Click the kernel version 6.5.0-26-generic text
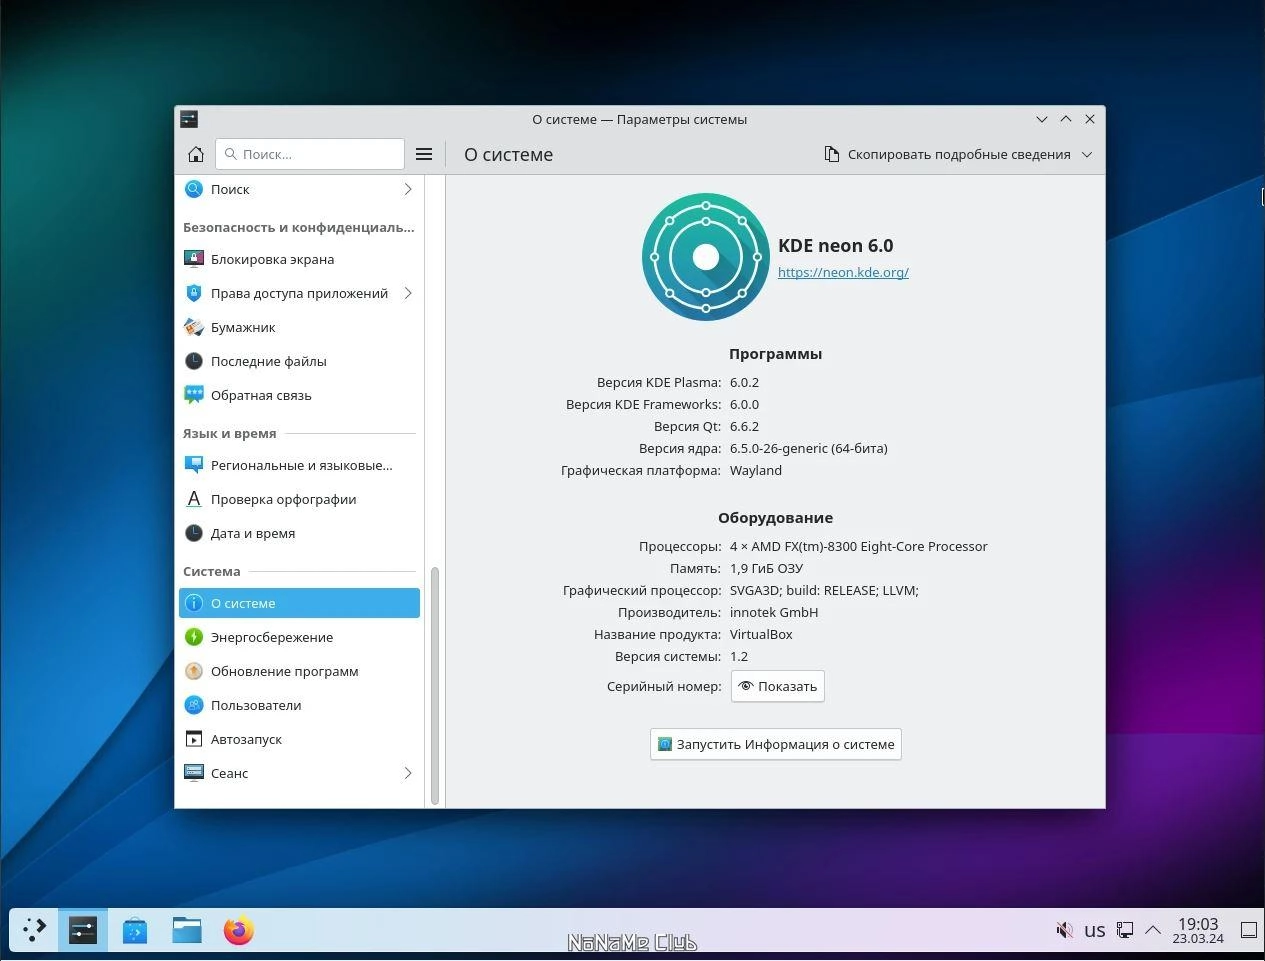The height and width of the screenshot is (961, 1265). pyautogui.click(x=808, y=448)
